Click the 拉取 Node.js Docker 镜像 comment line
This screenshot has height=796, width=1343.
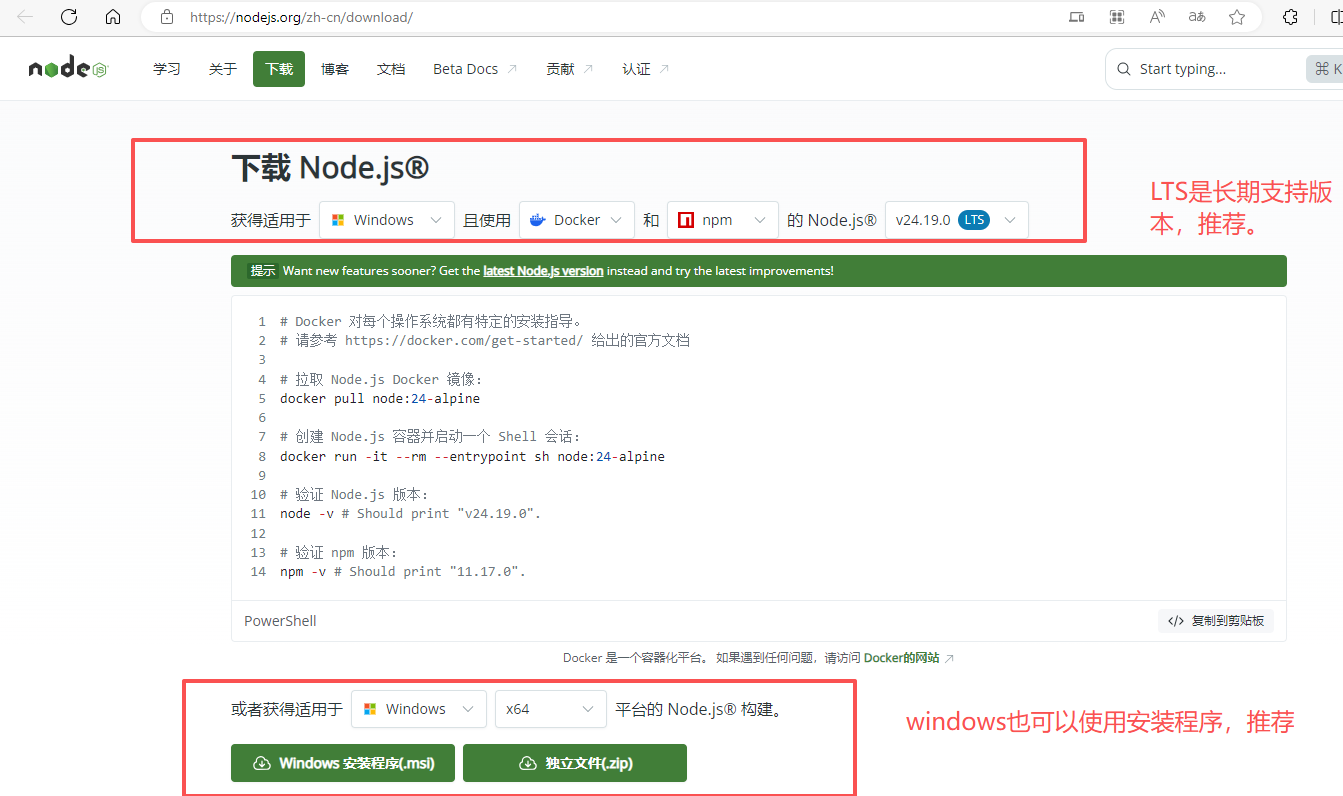click(382, 380)
